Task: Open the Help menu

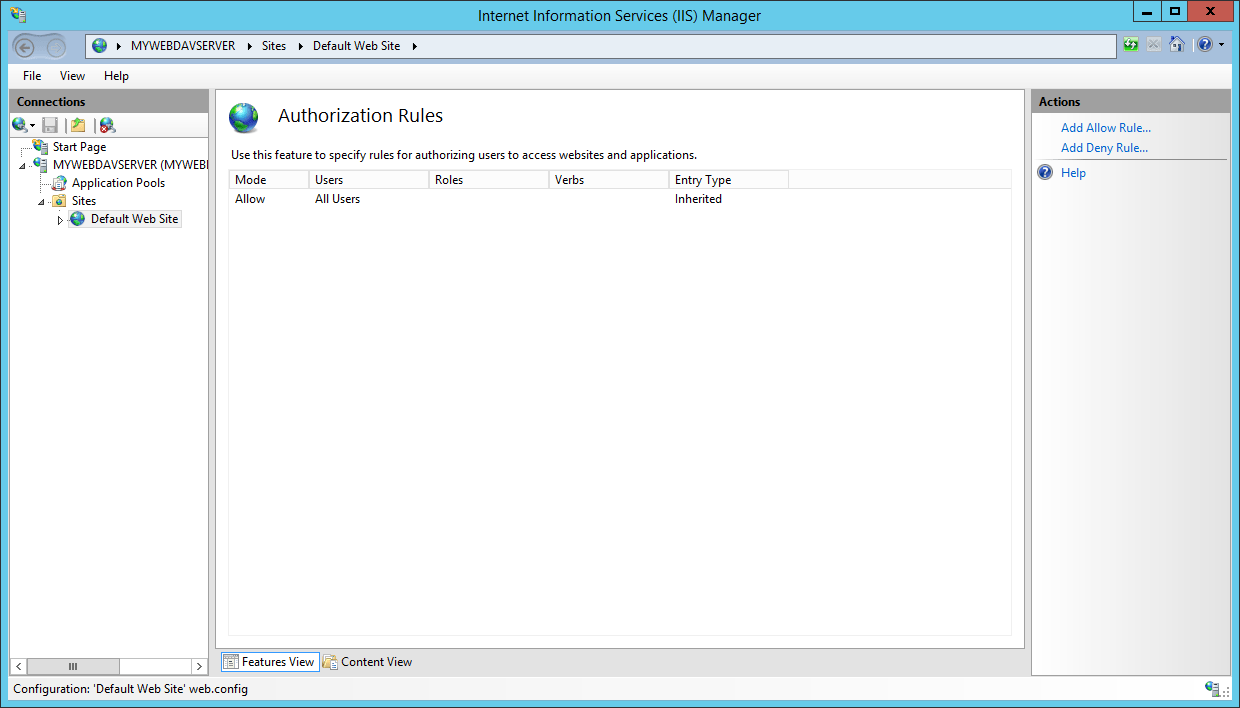Action: 116,76
